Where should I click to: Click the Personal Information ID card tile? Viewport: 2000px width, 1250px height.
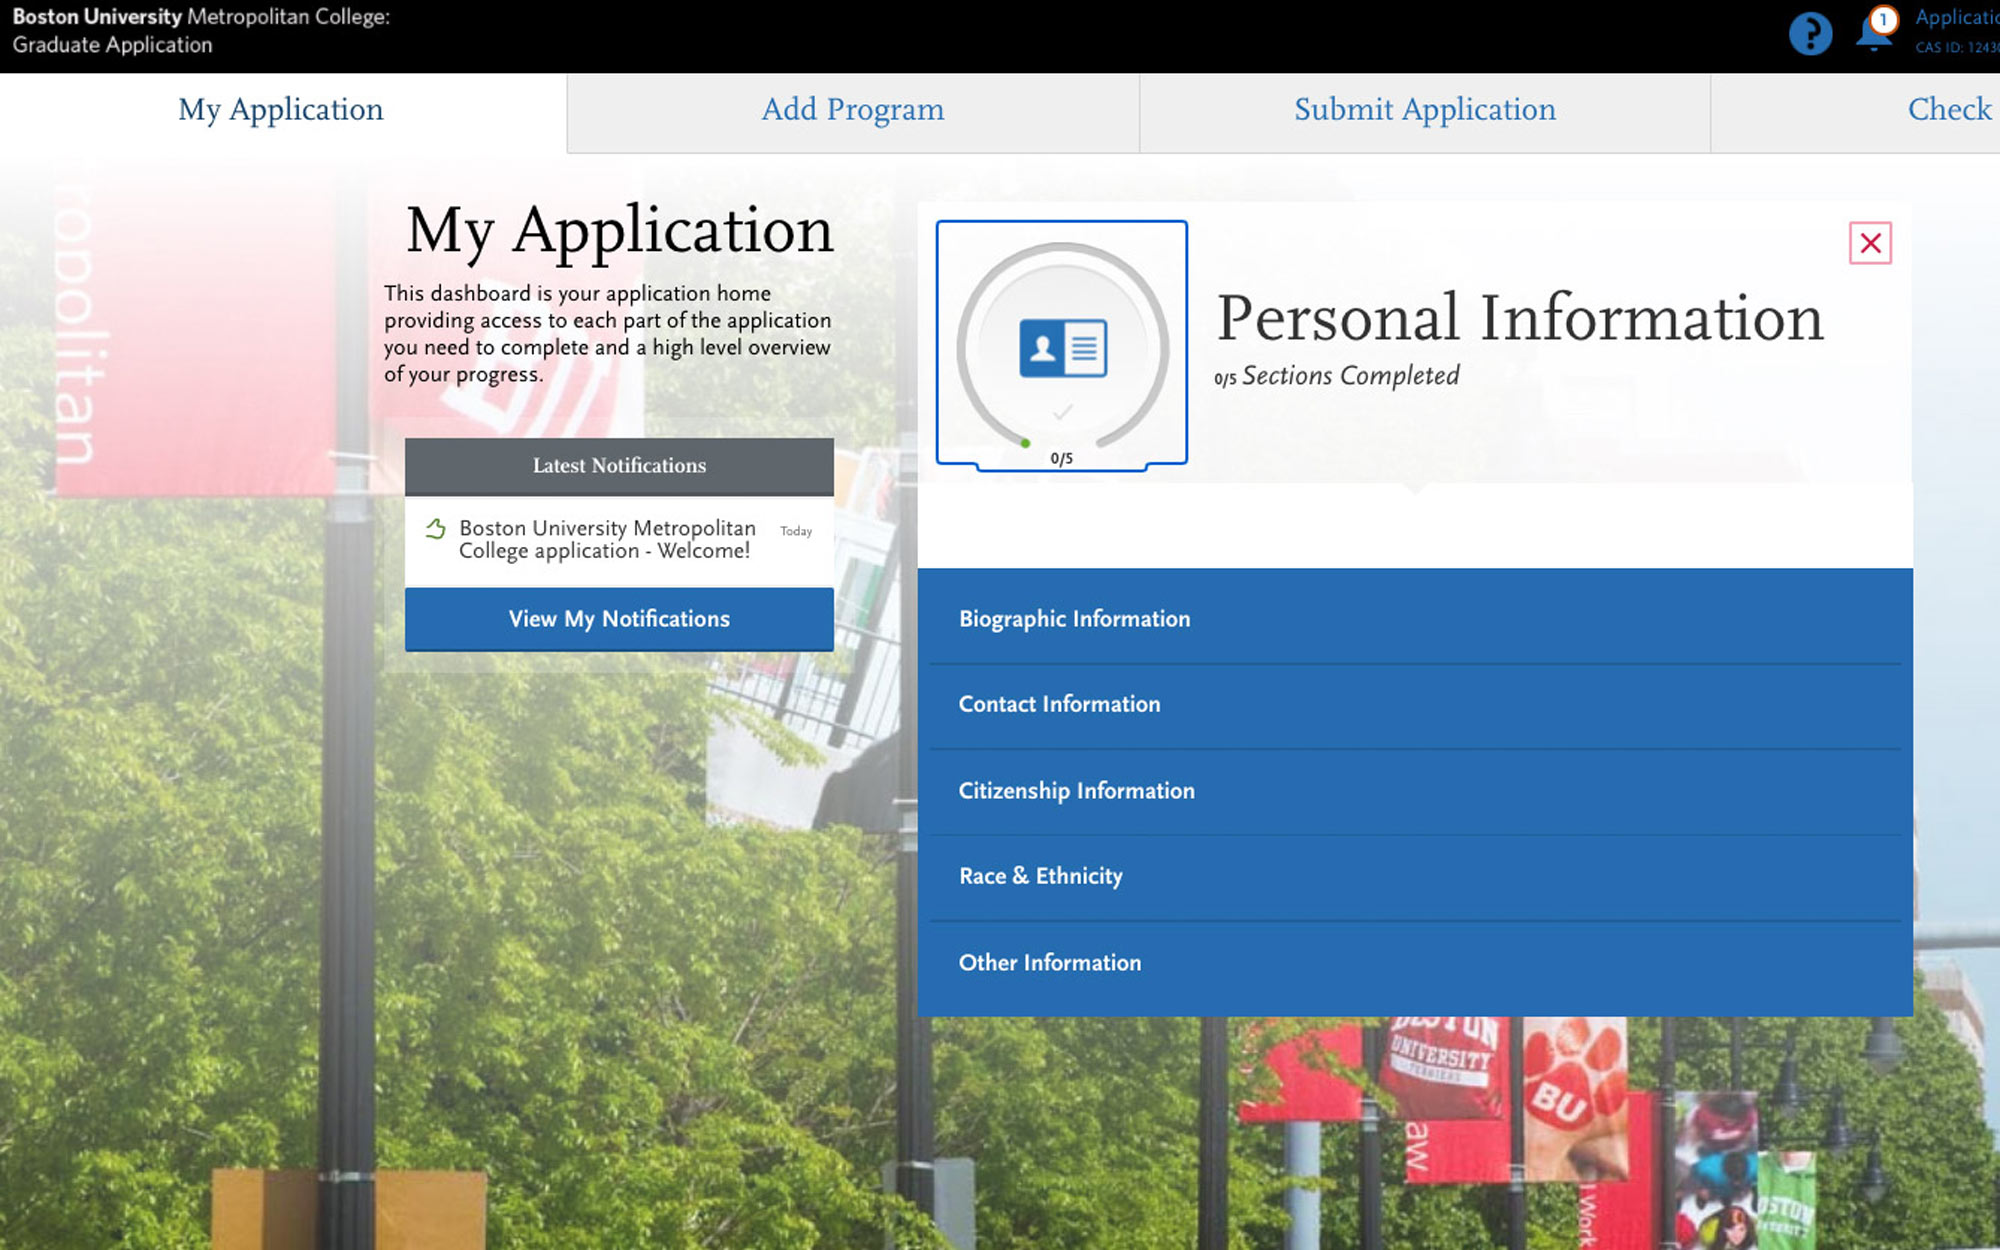(1062, 345)
